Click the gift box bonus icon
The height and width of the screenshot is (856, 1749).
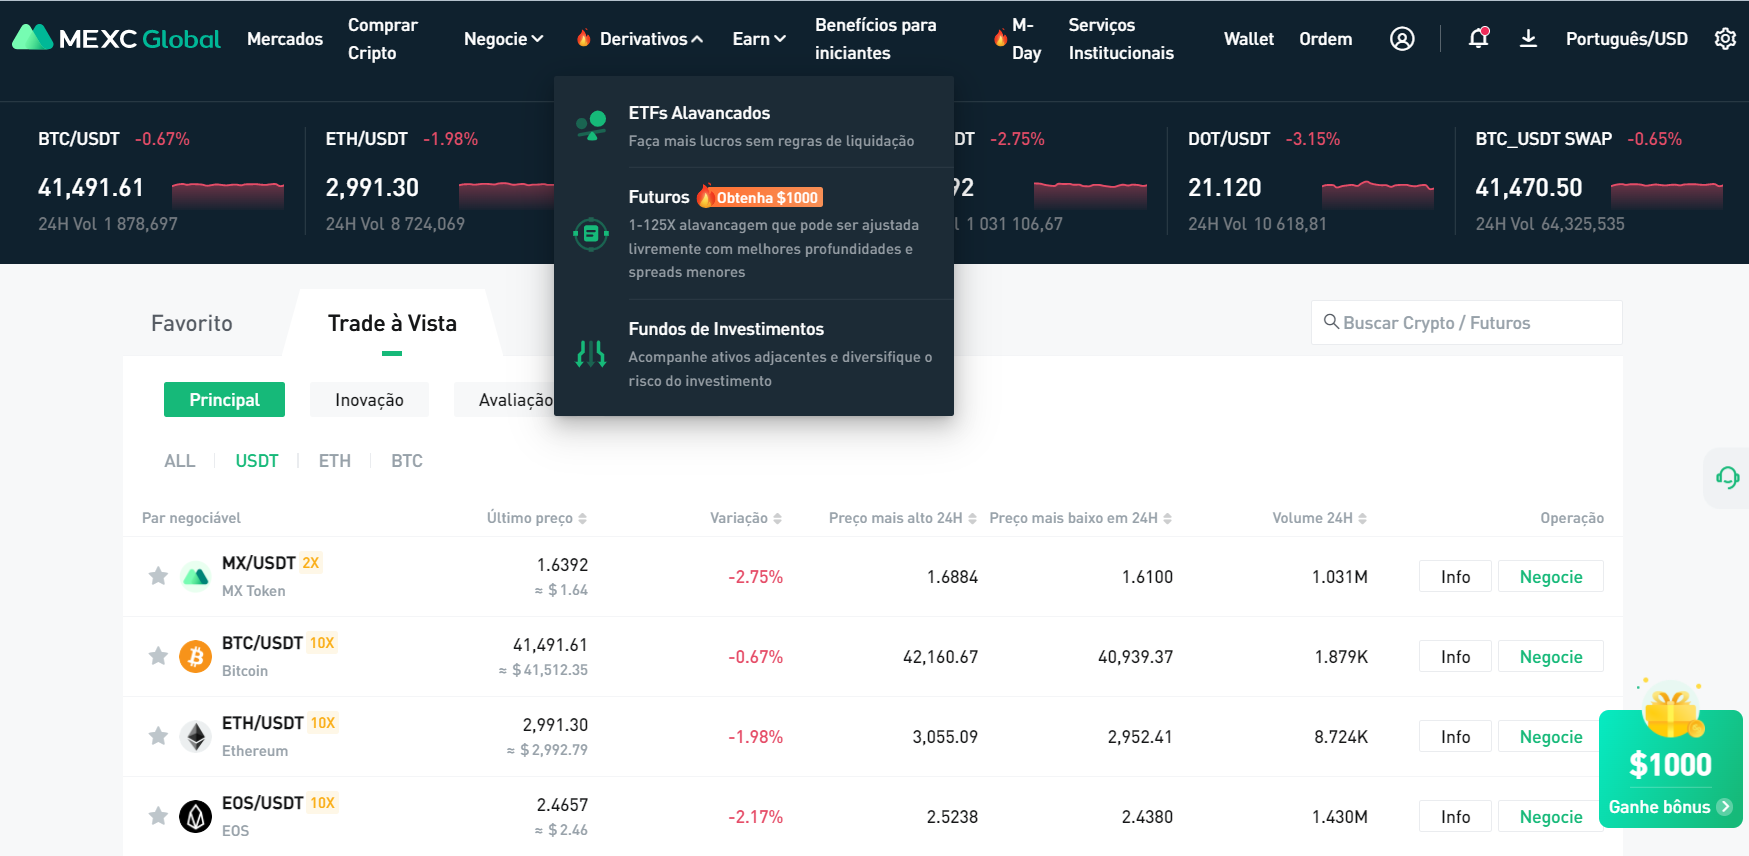tap(1671, 710)
